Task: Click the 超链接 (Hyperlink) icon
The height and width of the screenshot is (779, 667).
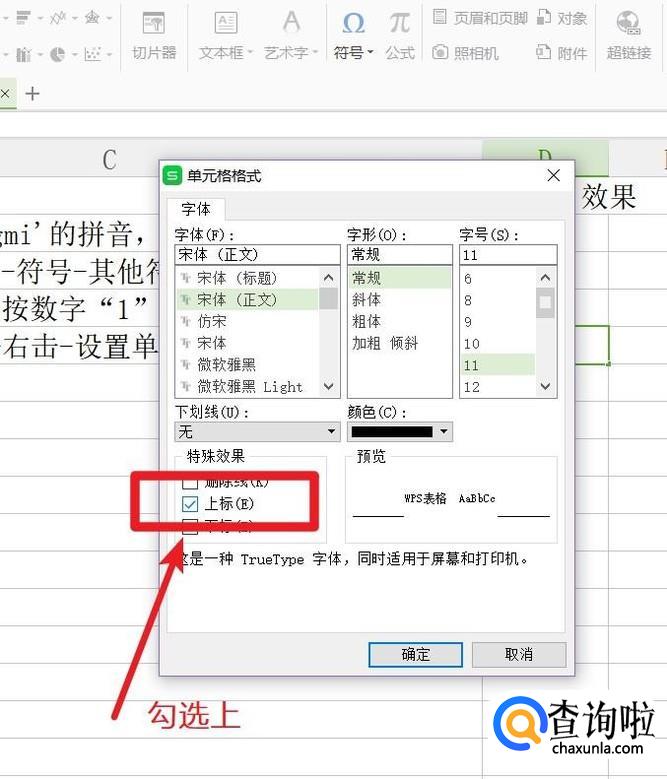Action: point(628,23)
